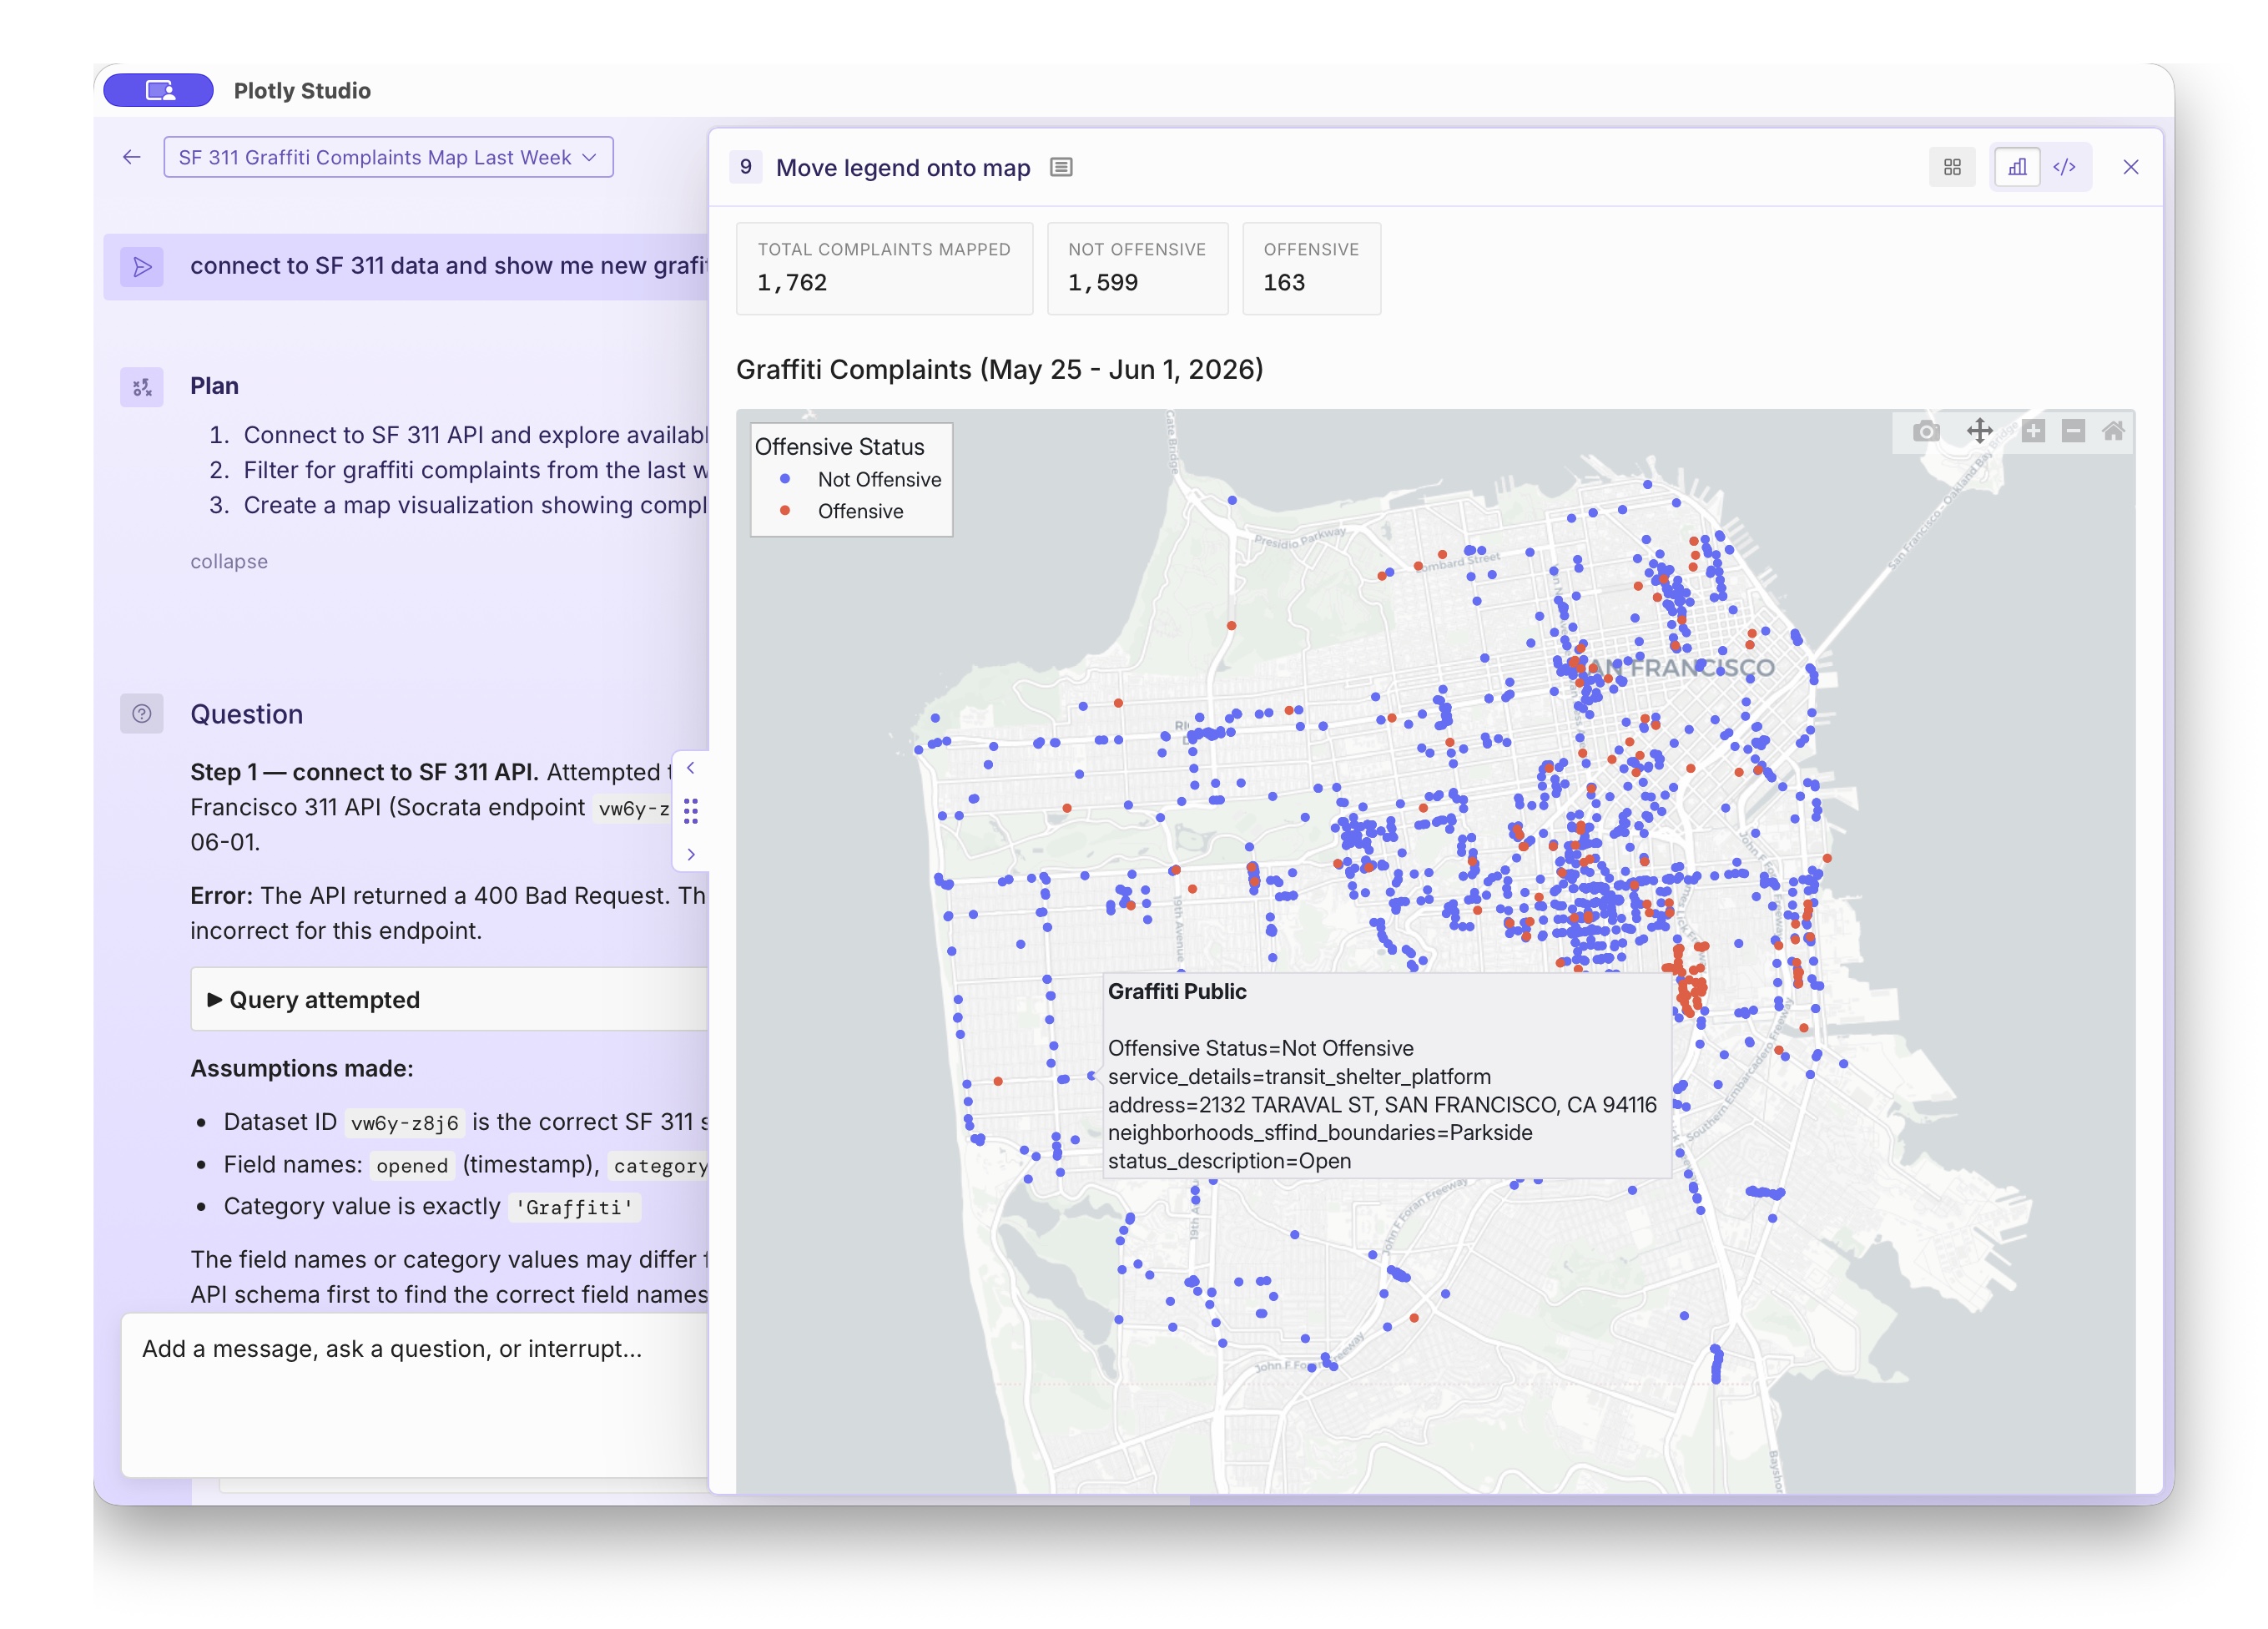Click the vw6y-z8j6 dataset ID code tag
Screen dimensions: 2268x1629
(x=404, y=1123)
